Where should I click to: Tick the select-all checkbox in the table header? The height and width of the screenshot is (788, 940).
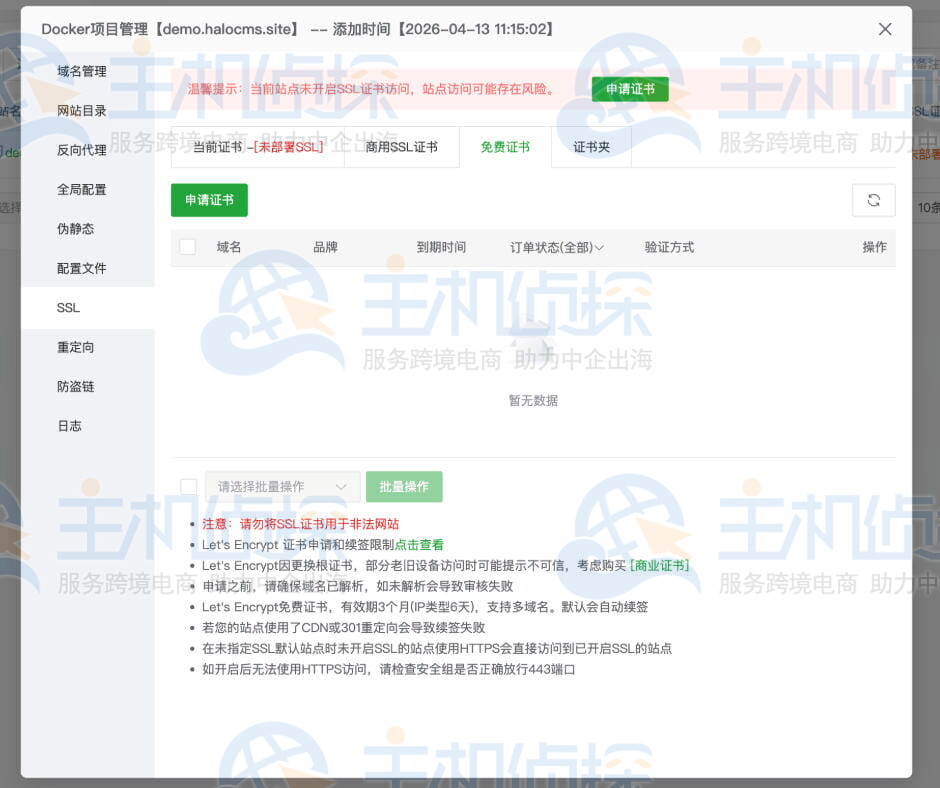tap(188, 246)
